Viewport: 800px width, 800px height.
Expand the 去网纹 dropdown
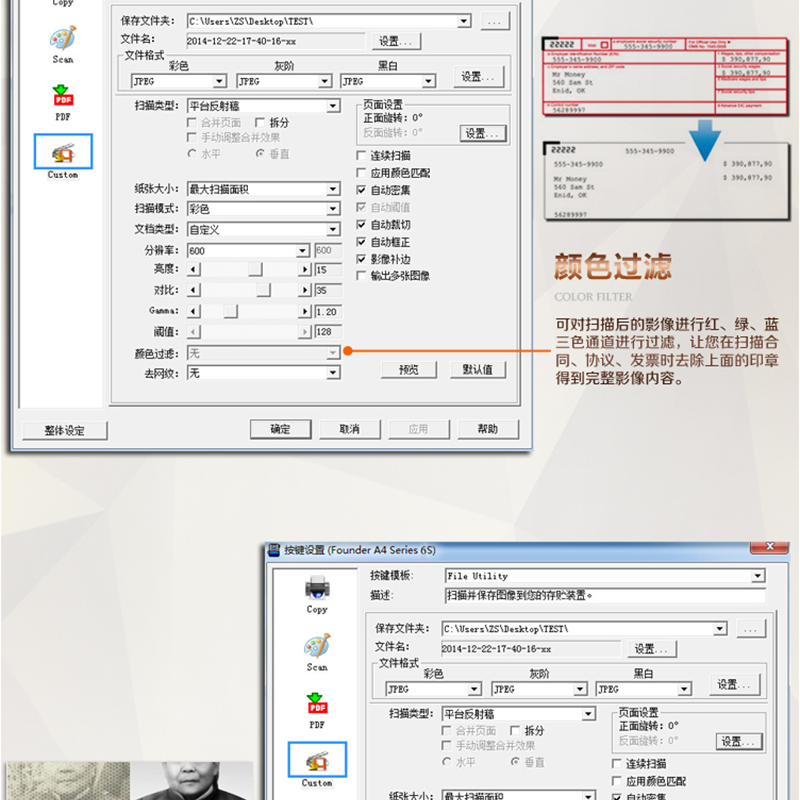click(333, 373)
